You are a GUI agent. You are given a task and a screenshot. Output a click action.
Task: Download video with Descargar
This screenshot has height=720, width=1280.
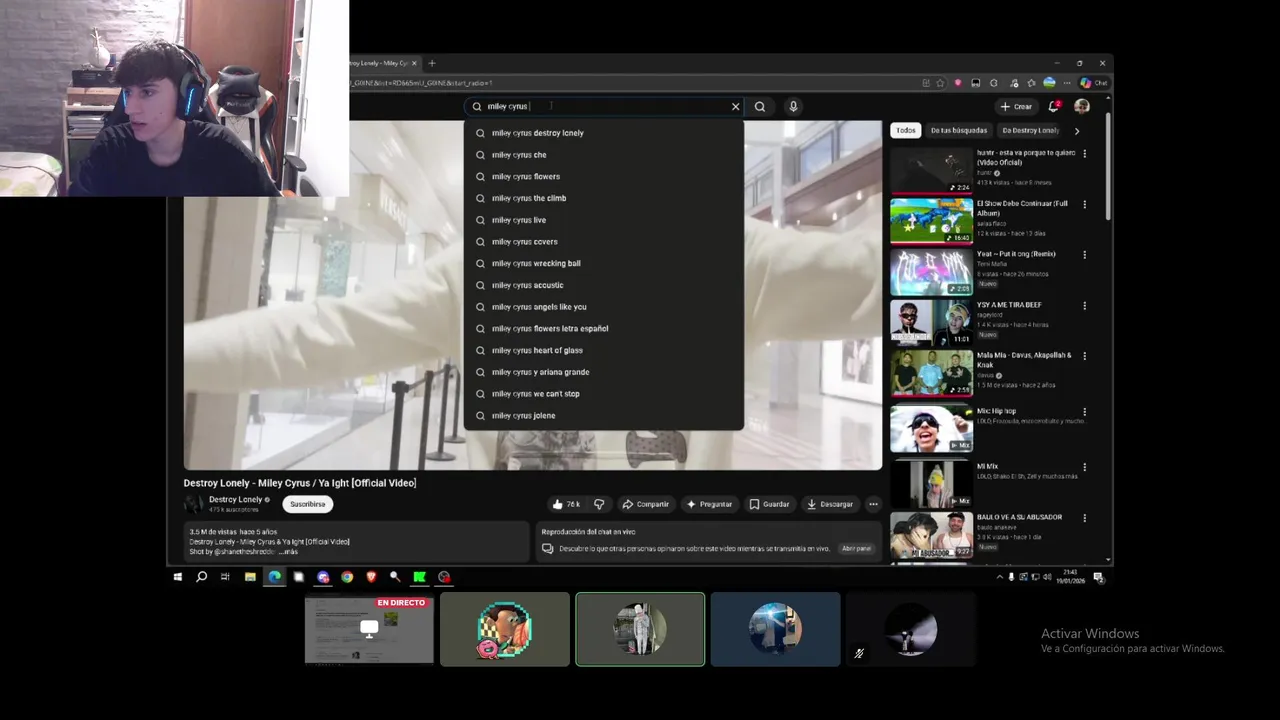tap(830, 504)
